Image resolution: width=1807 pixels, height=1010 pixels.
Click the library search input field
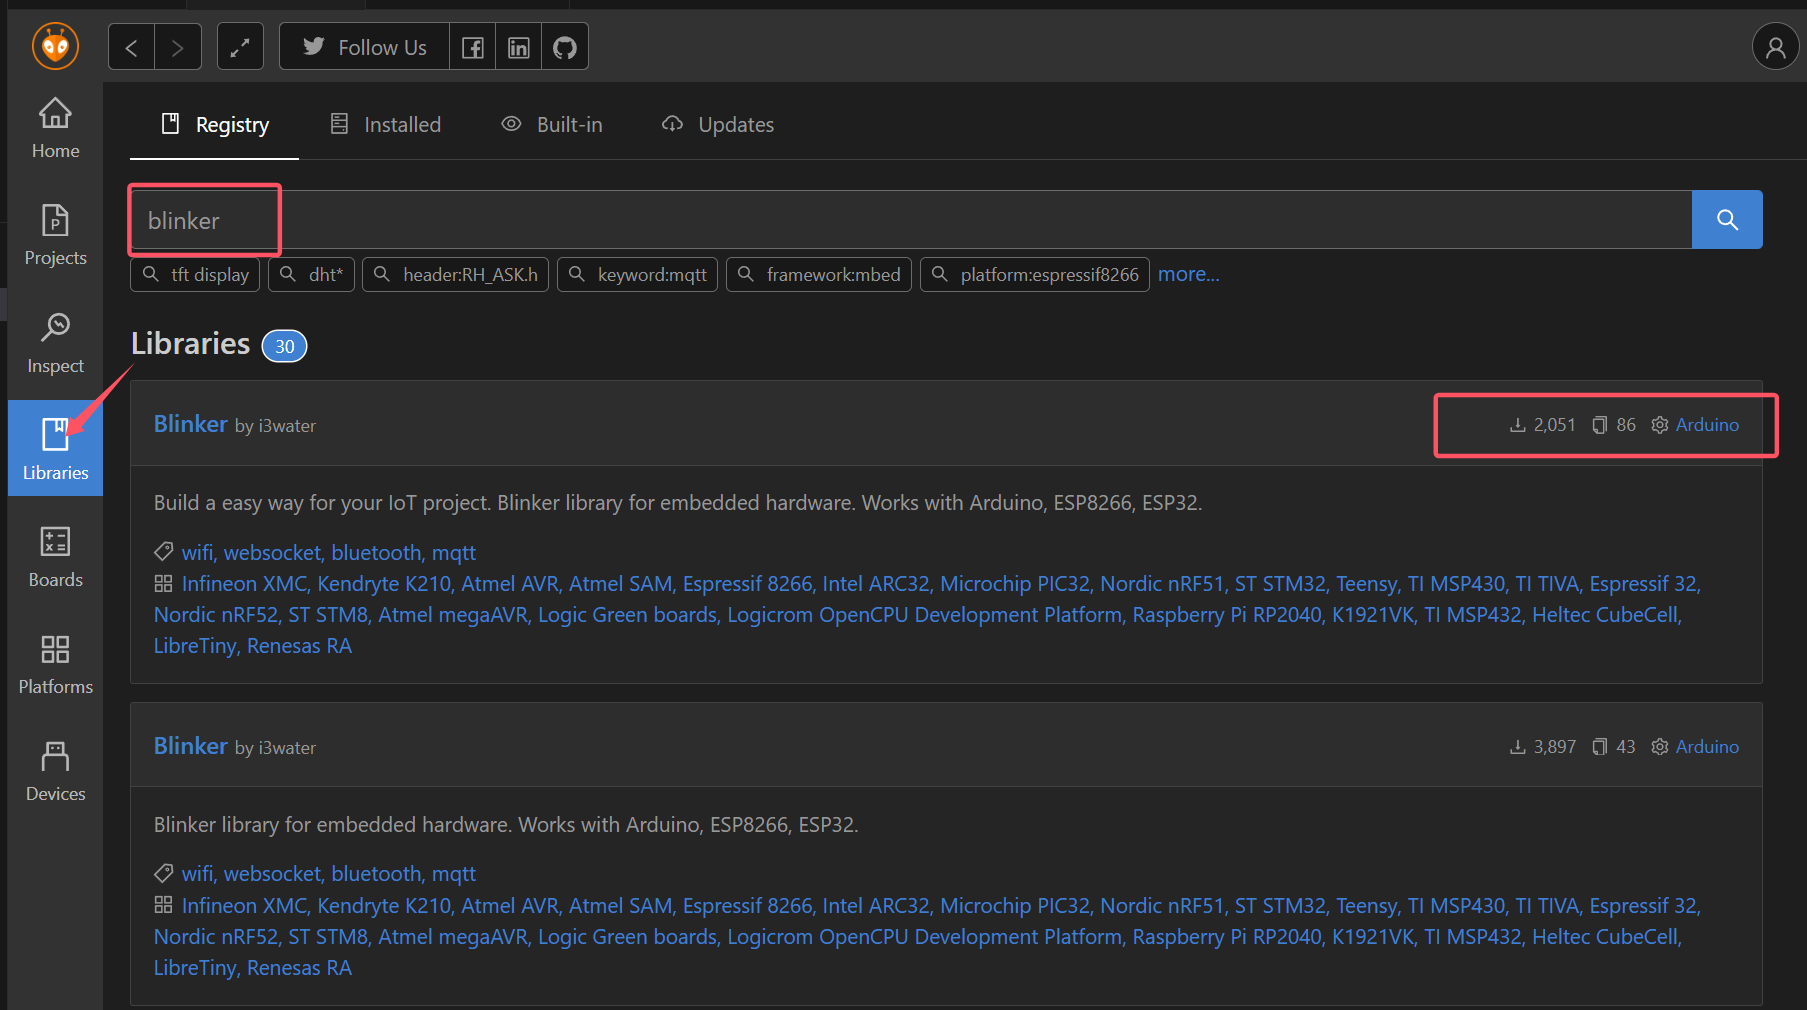point(911,220)
